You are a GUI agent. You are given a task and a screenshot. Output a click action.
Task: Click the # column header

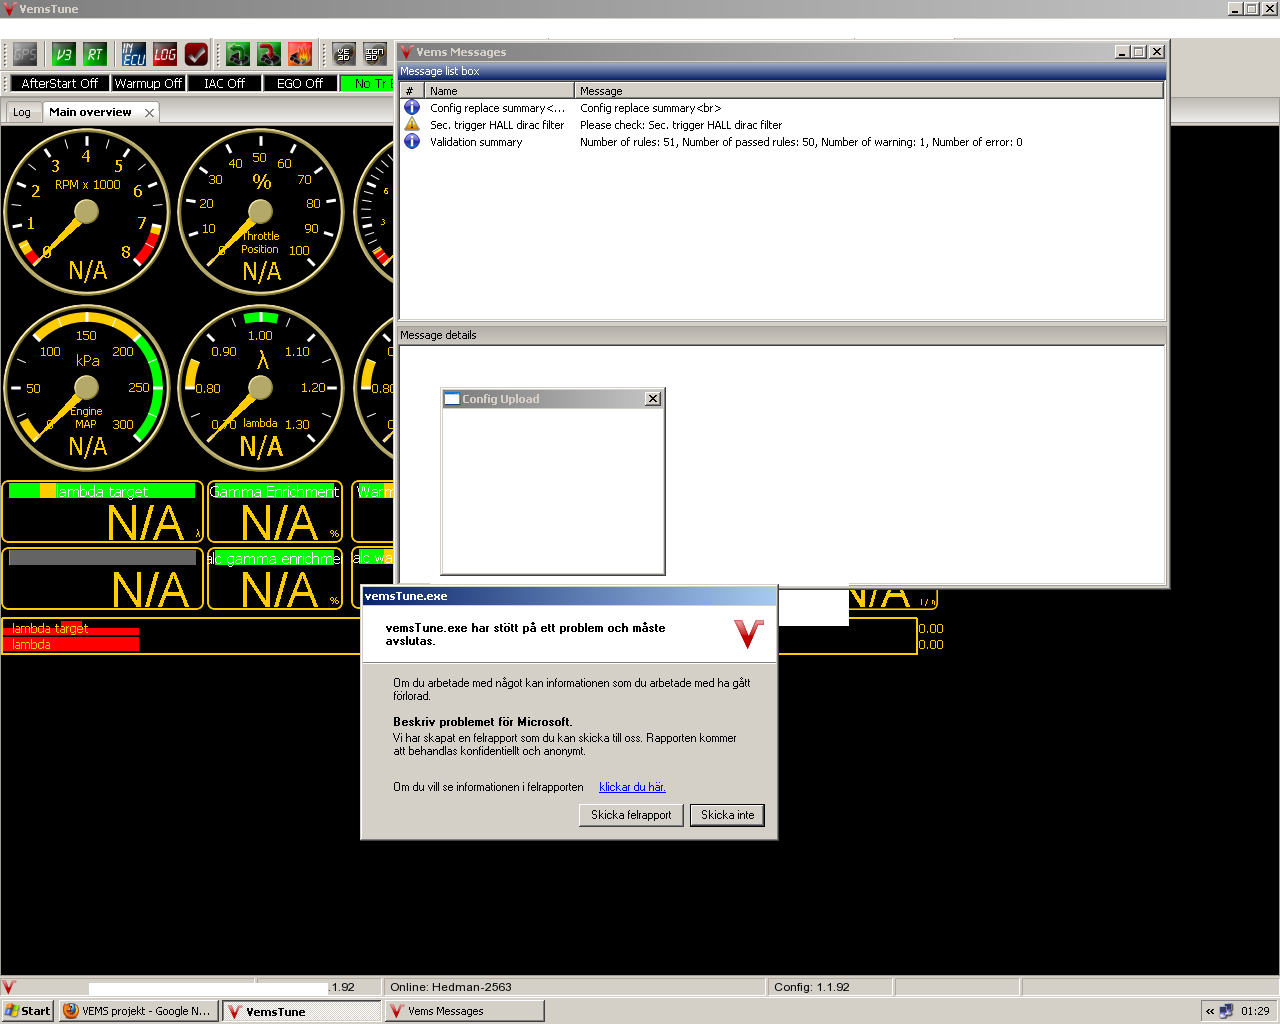(x=412, y=90)
